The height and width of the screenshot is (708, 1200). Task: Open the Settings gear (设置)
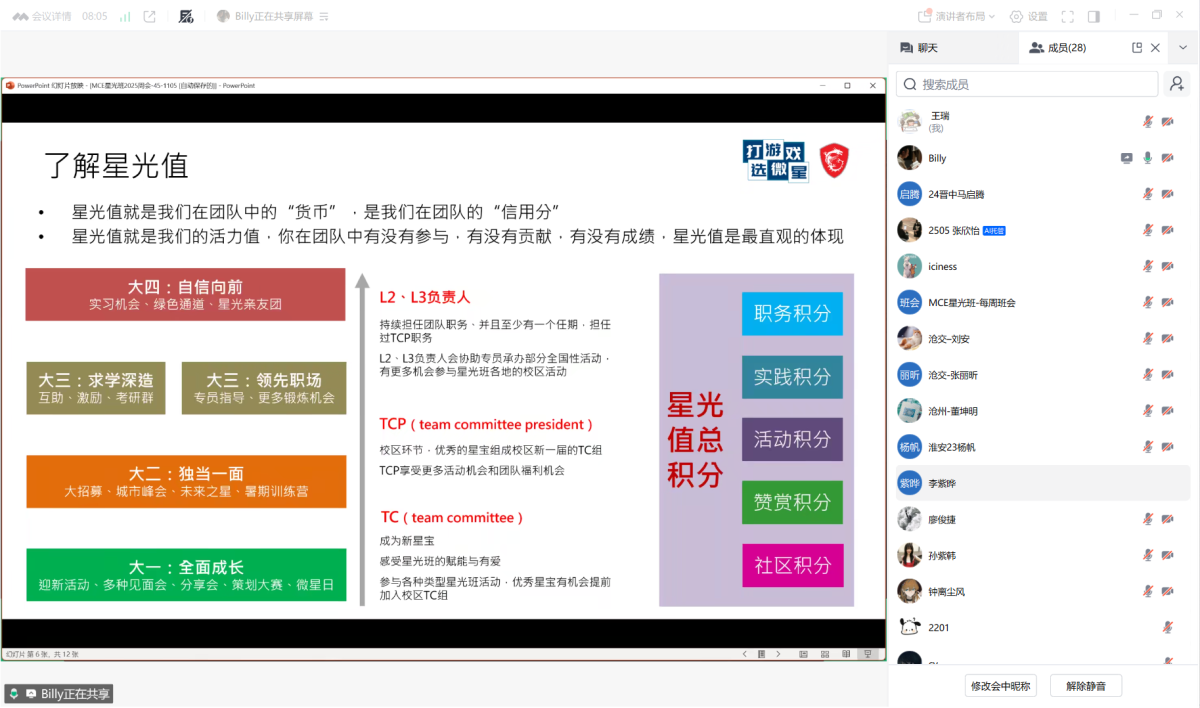[x=1029, y=16]
